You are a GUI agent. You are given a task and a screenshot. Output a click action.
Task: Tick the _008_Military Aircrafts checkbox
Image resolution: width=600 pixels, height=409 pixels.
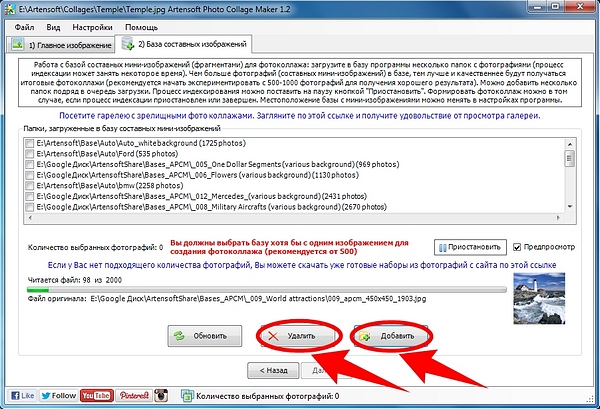click(x=29, y=207)
